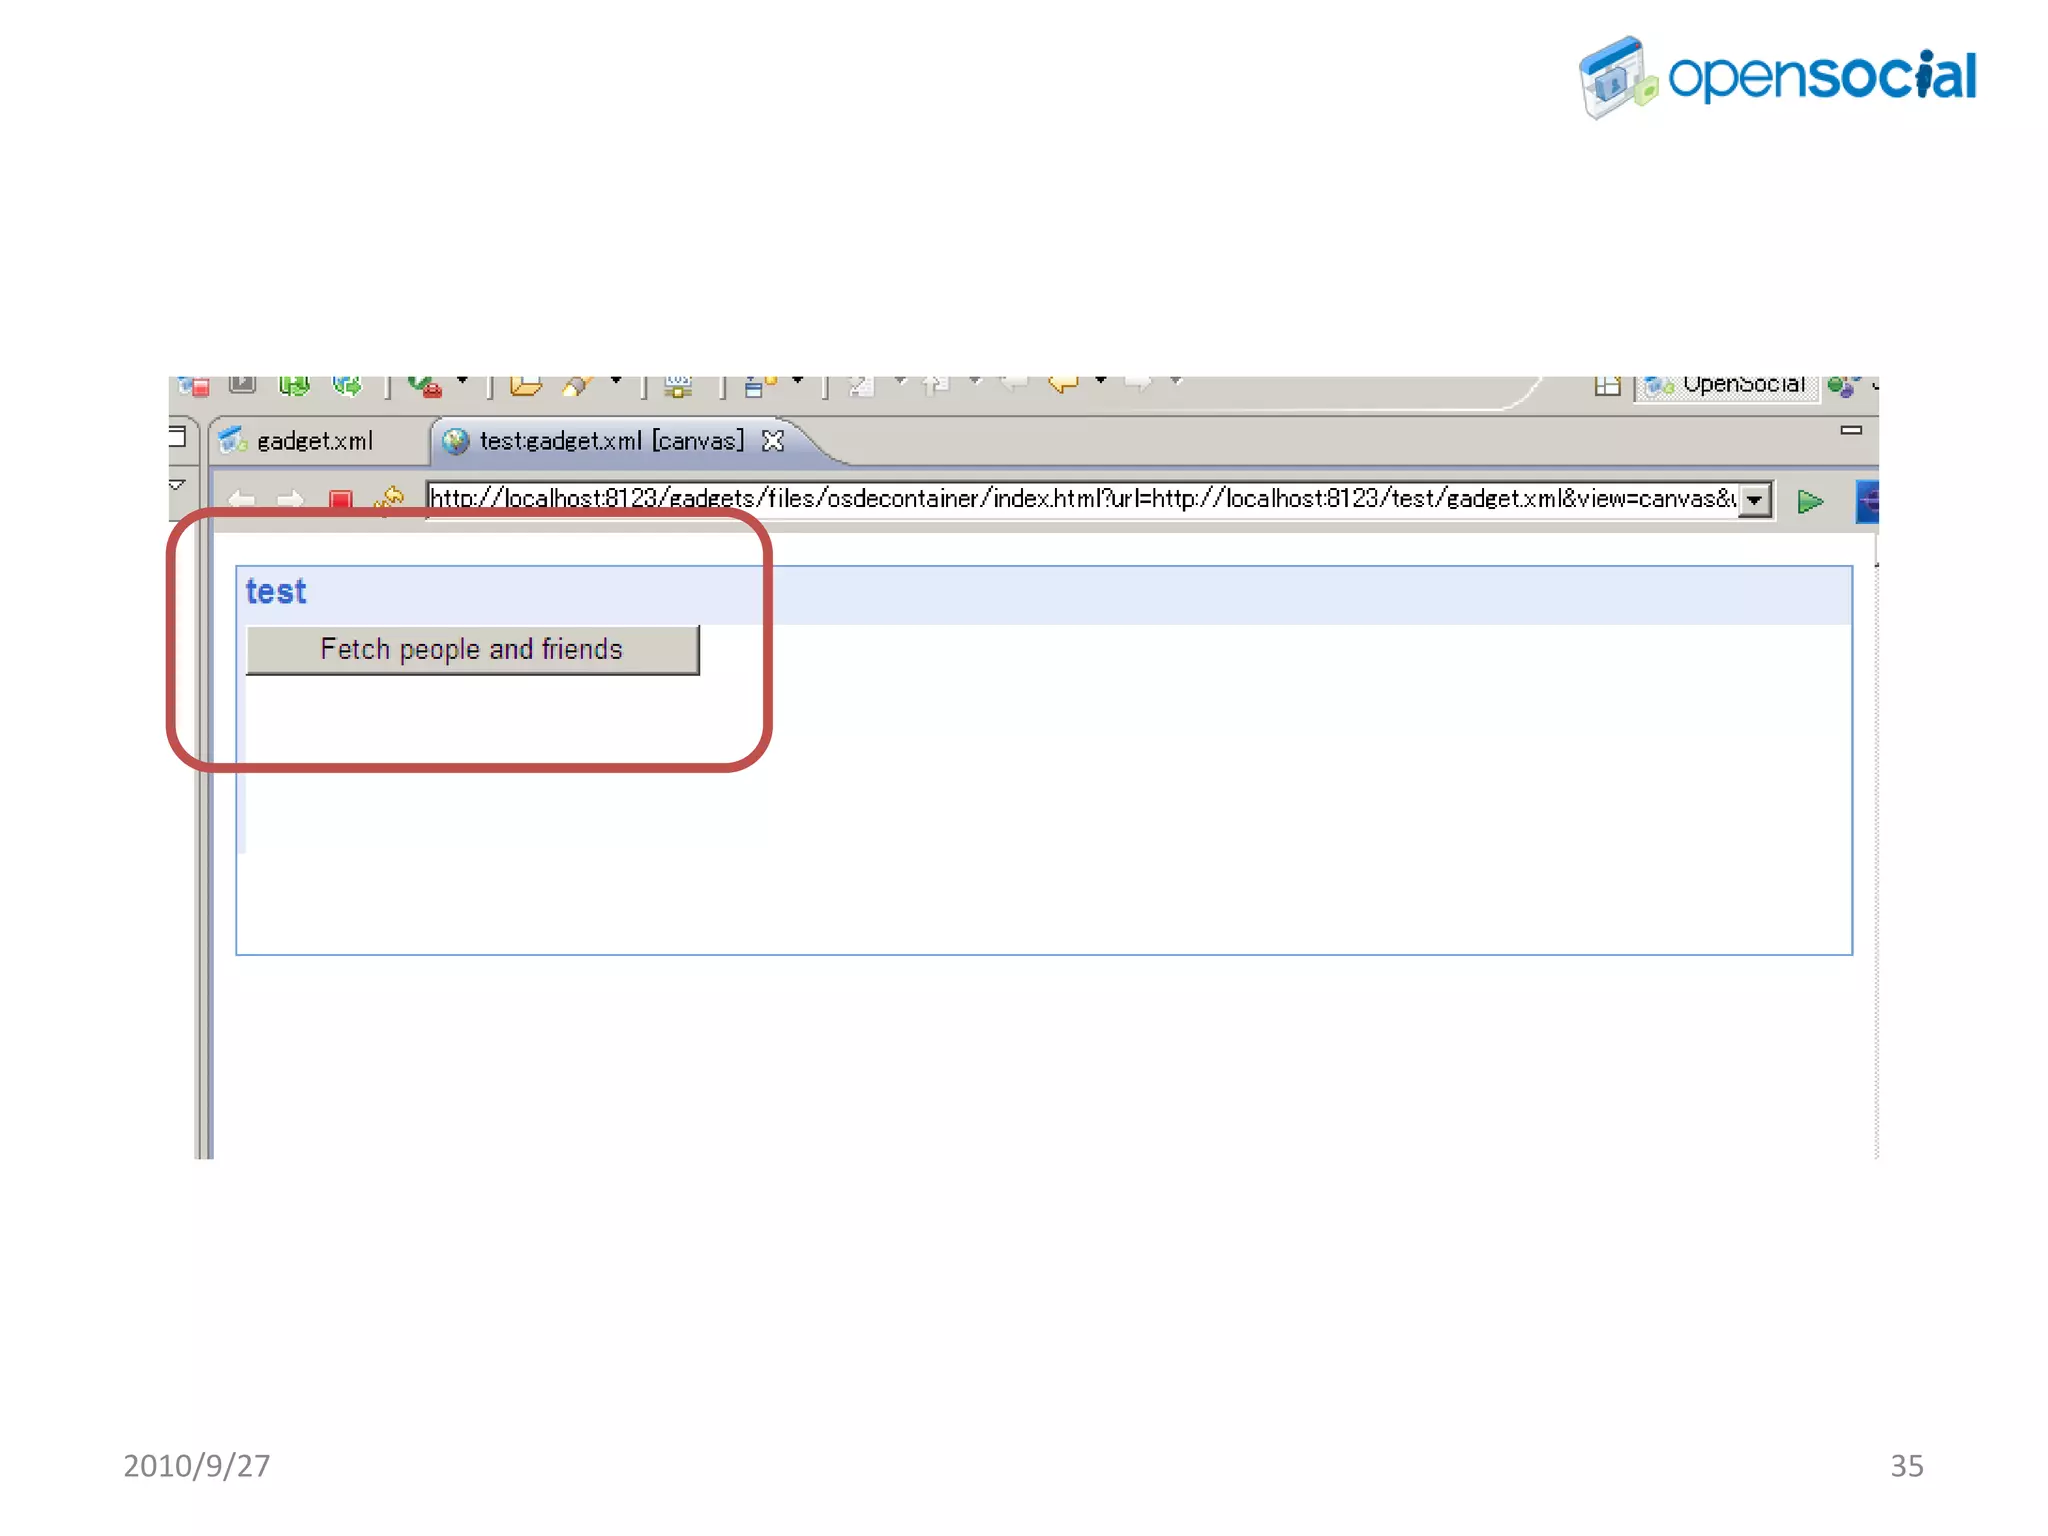Open the URL history dropdown arrow
2048x1536 pixels.
(x=1755, y=500)
